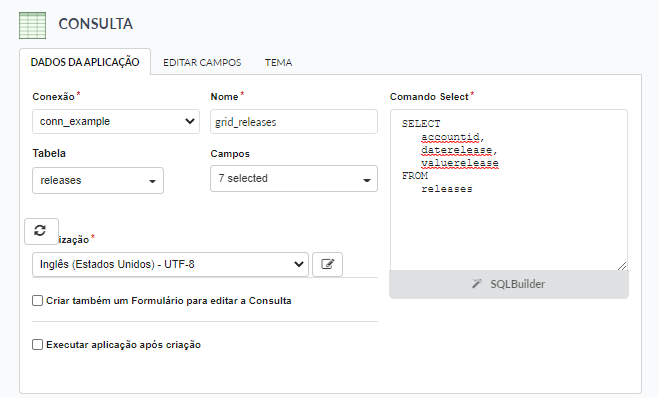658x398 pixels.
Task: Click the green Consulta grid icon
Action: coord(32,25)
